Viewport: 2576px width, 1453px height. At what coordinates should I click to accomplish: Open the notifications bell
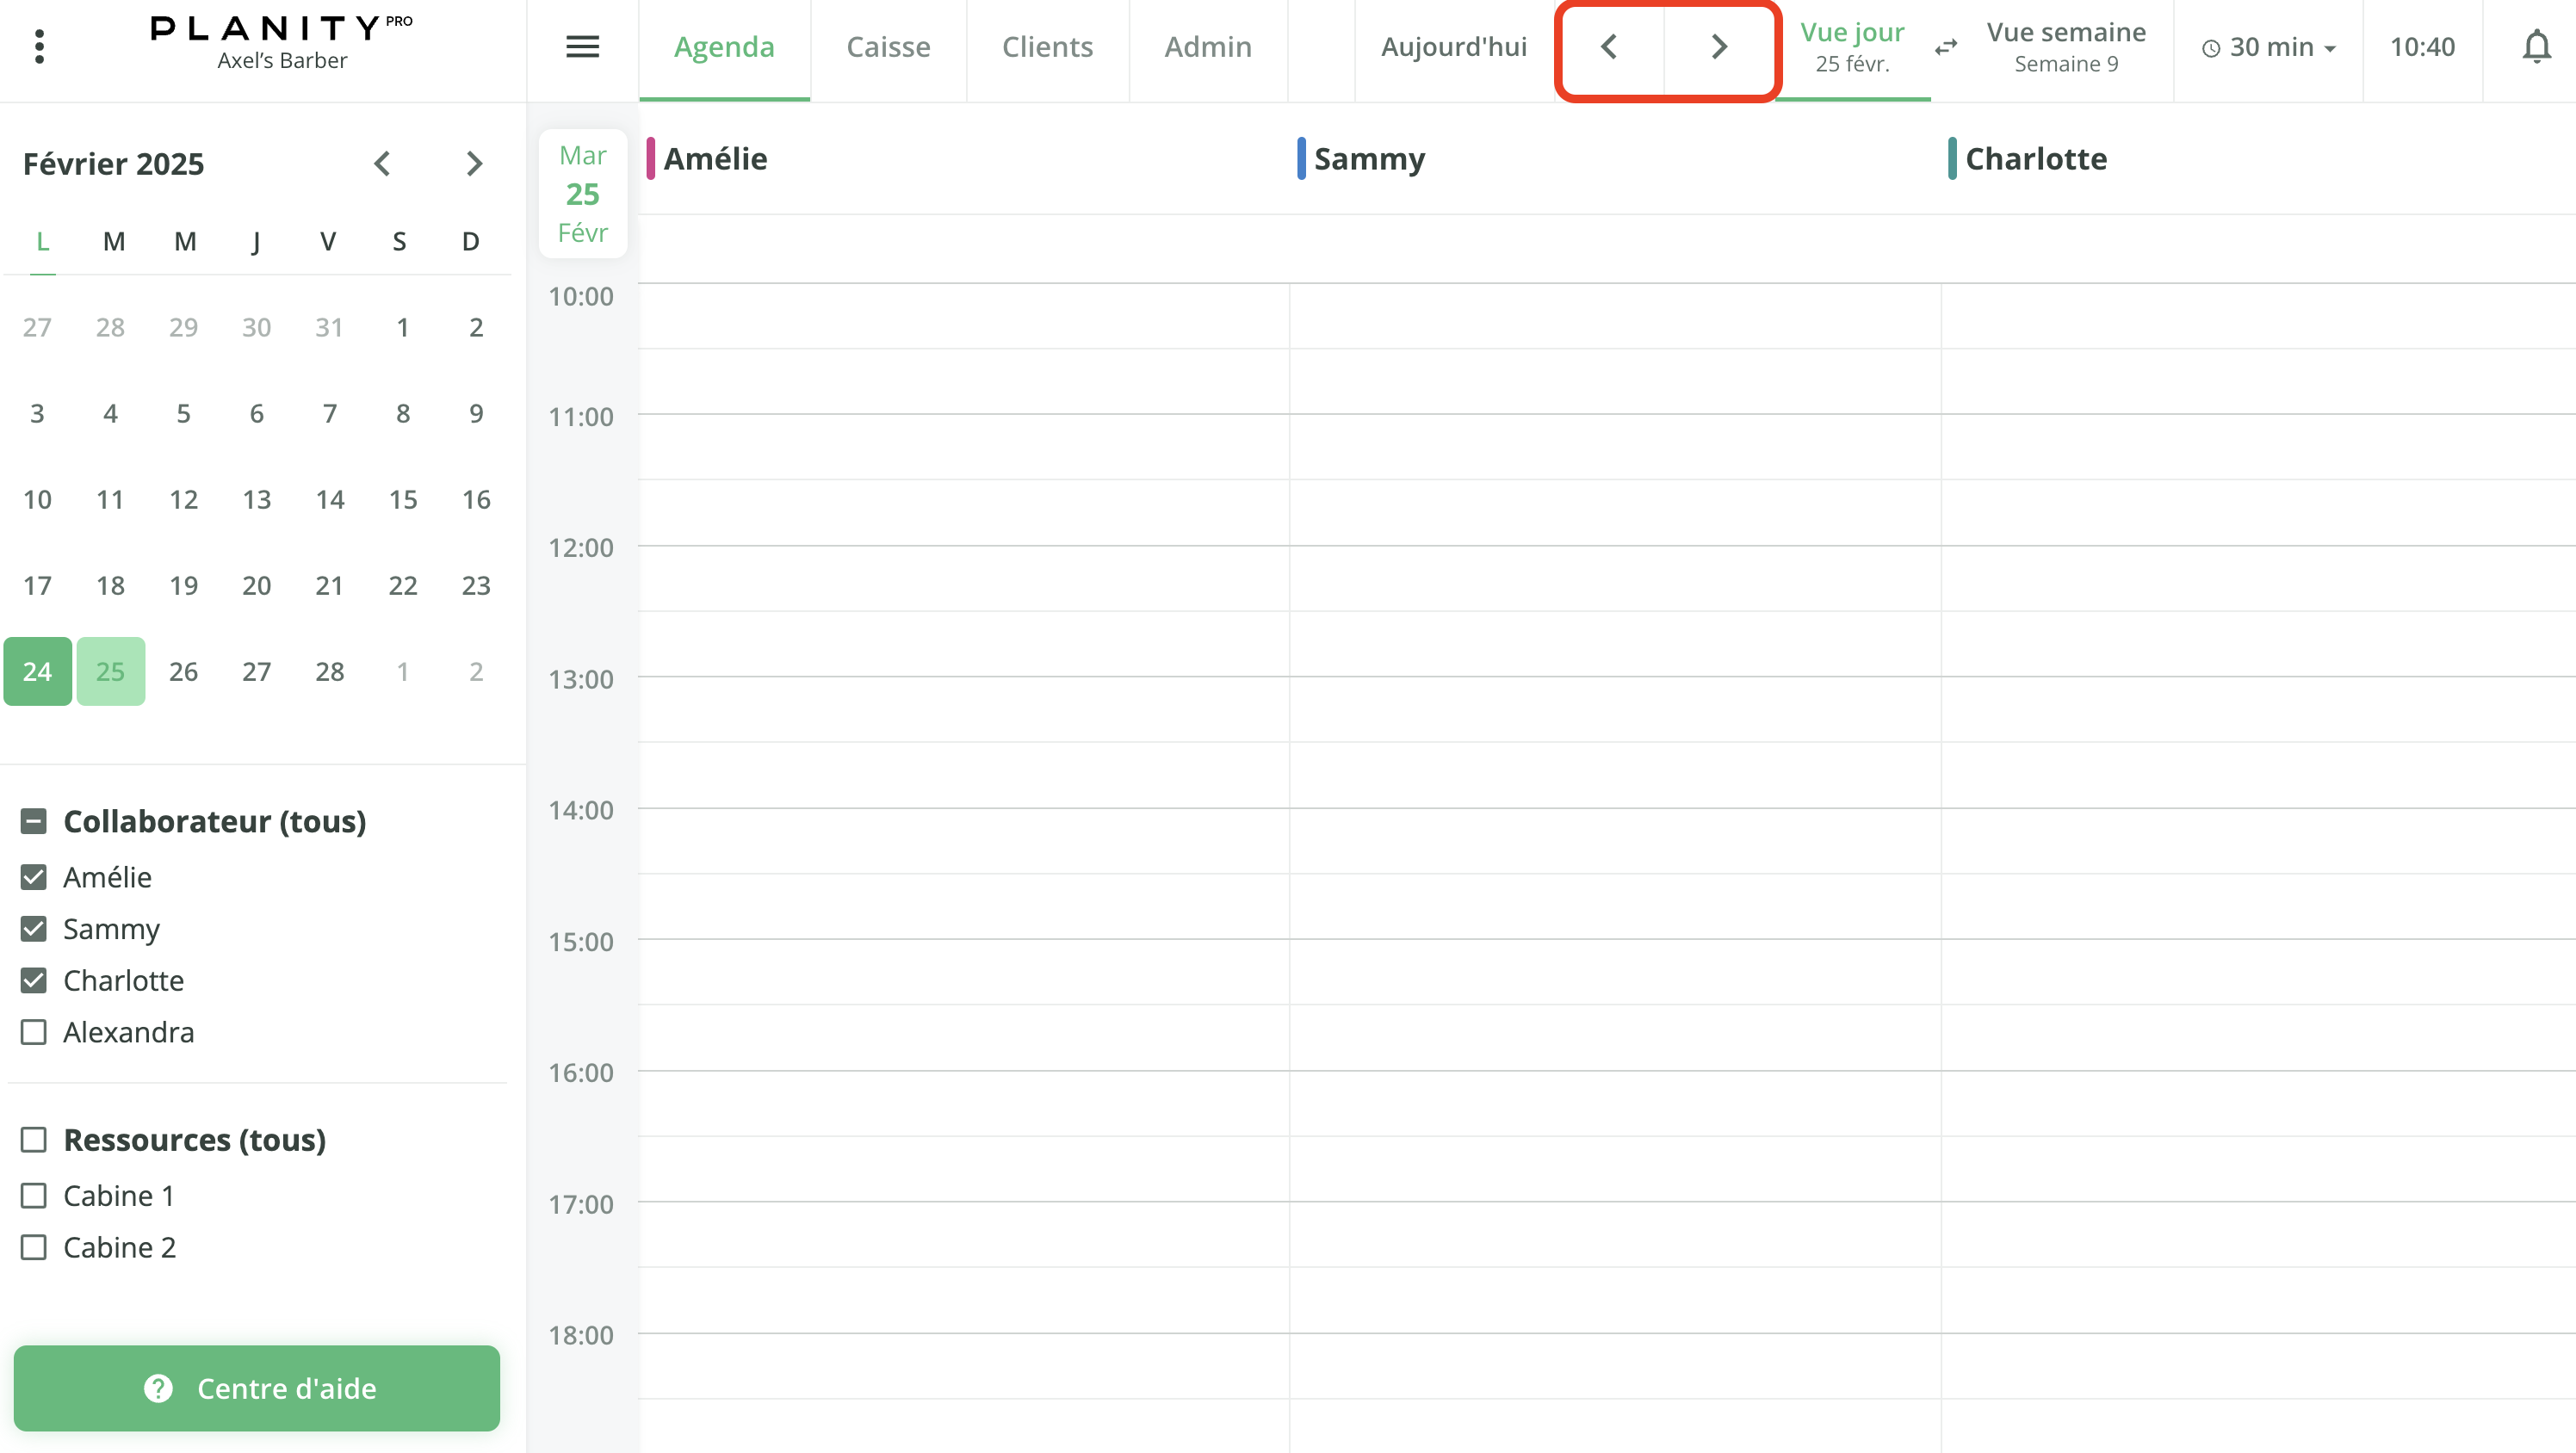(x=2536, y=46)
